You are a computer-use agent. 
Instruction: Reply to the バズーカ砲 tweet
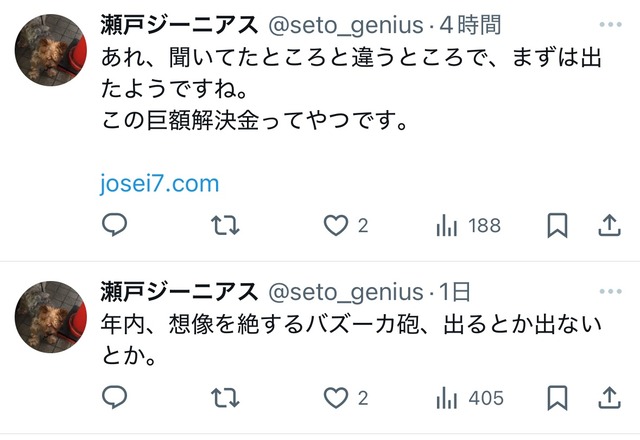tap(115, 398)
